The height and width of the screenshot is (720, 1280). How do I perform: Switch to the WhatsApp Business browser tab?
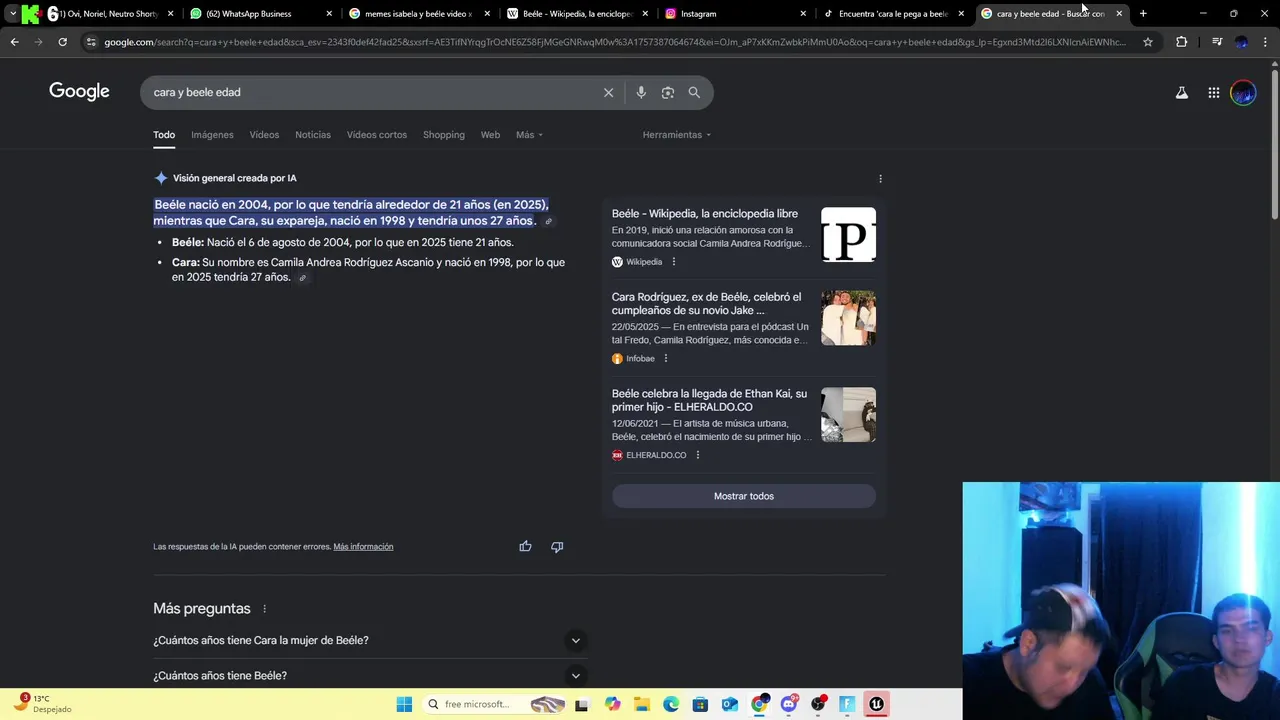pyautogui.click(x=260, y=14)
